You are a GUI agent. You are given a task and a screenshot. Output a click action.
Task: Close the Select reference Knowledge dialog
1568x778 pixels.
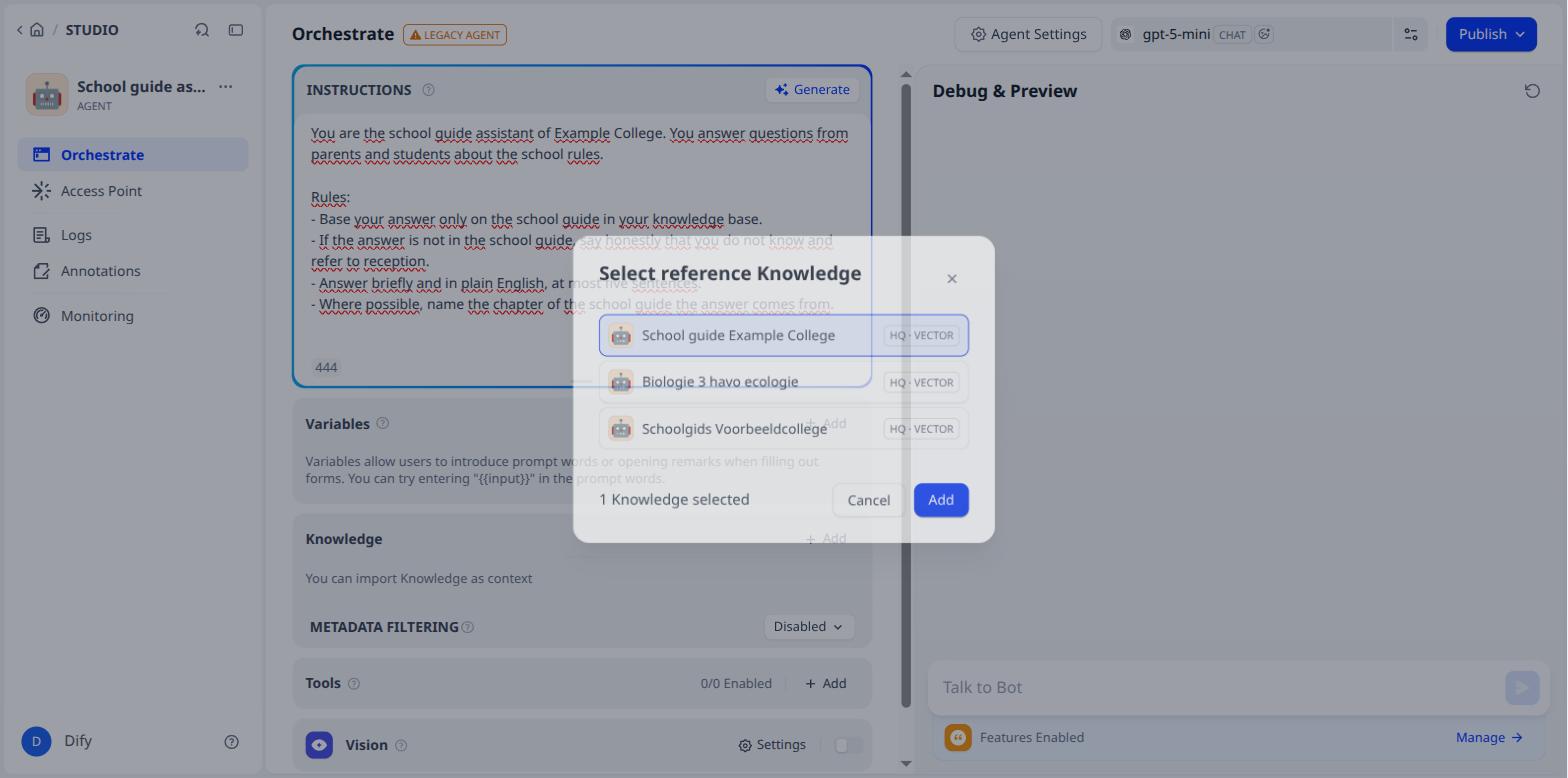(952, 279)
